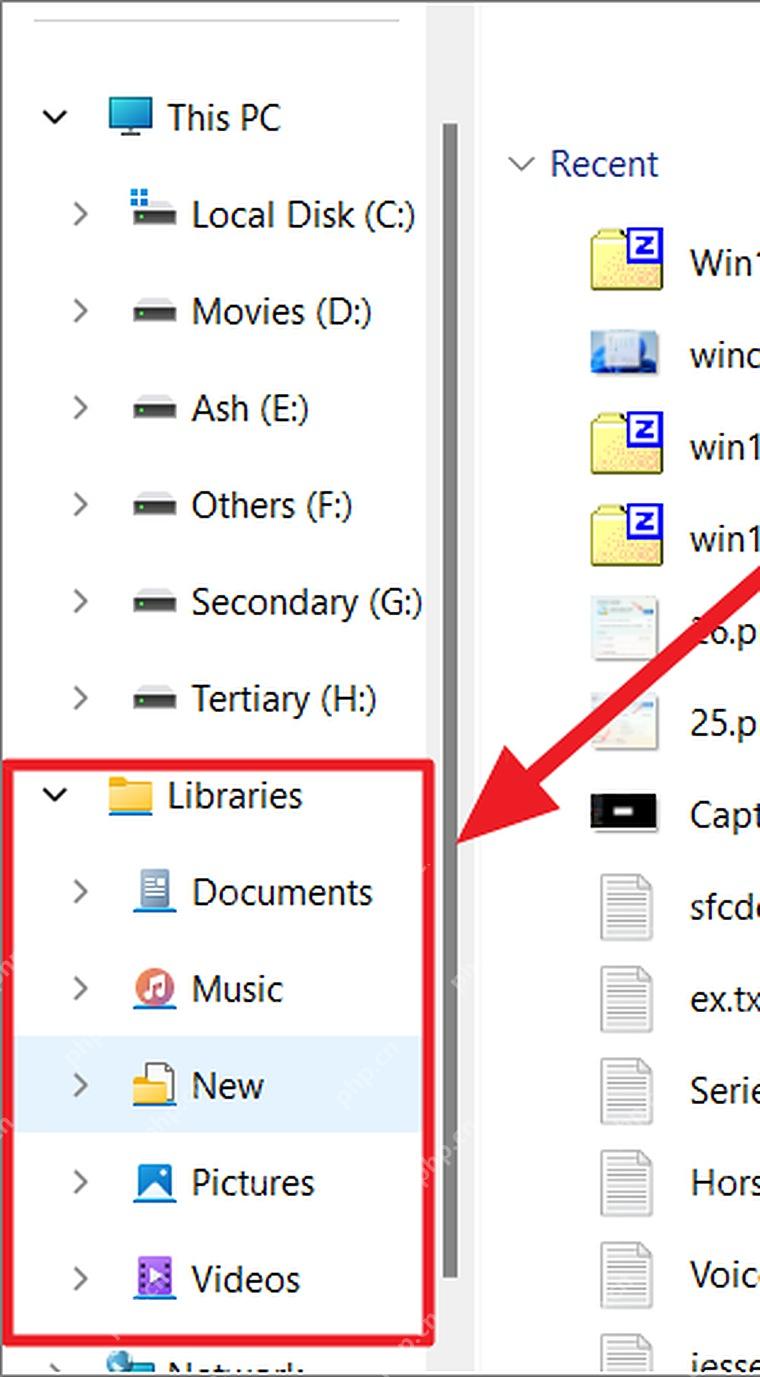The width and height of the screenshot is (760, 1377).
Task: Expand the Documents library node
Action: tap(80, 892)
